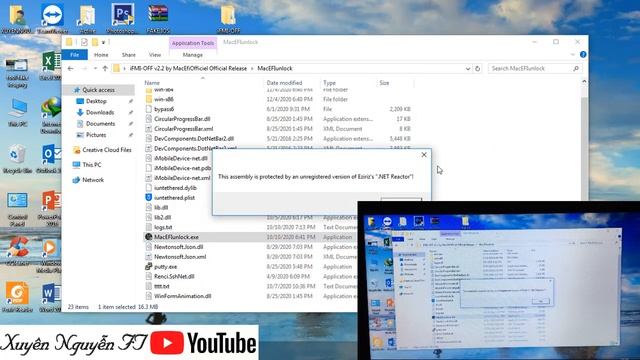Open Downloads in navigation pane
The height and width of the screenshot is (360, 640).
[100, 112]
